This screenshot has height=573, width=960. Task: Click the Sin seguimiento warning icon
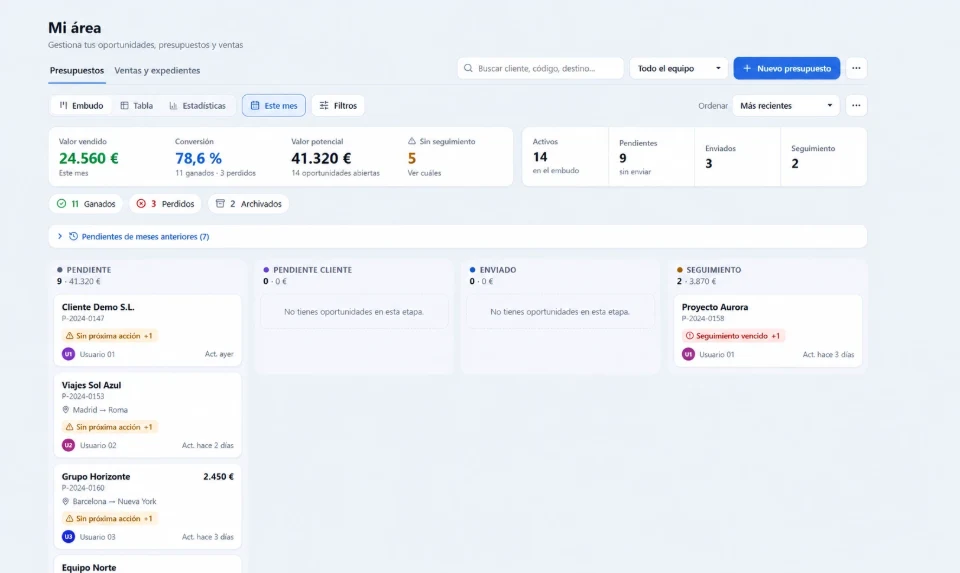411,141
